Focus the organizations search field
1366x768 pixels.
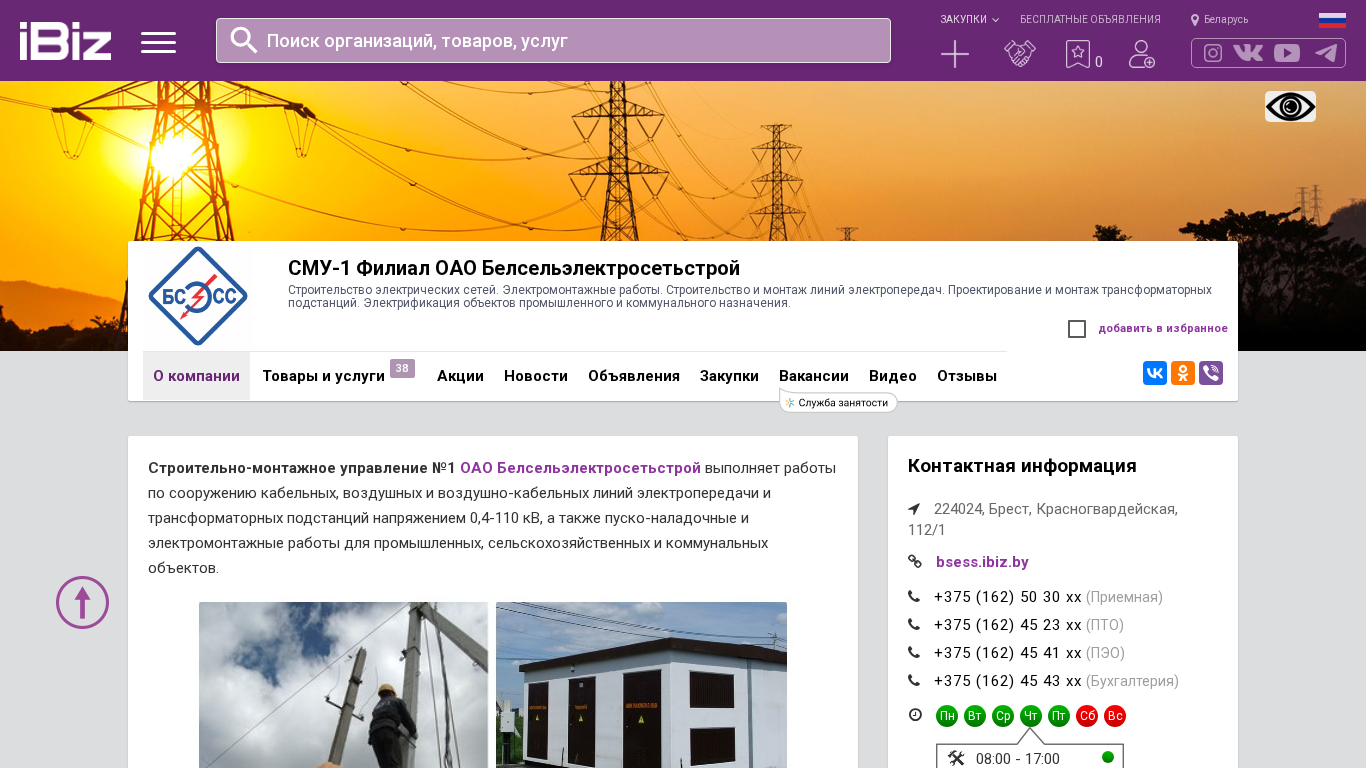pyautogui.click(x=553, y=40)
